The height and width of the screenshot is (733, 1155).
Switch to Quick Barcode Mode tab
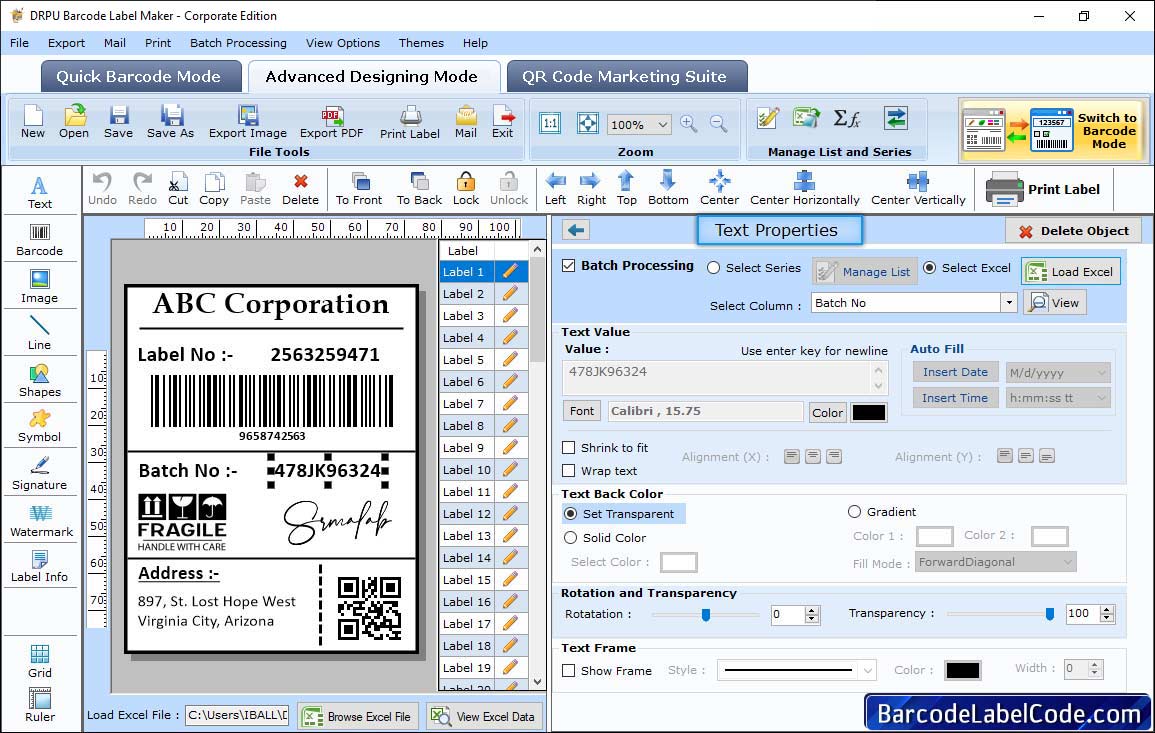click(141, 77)
